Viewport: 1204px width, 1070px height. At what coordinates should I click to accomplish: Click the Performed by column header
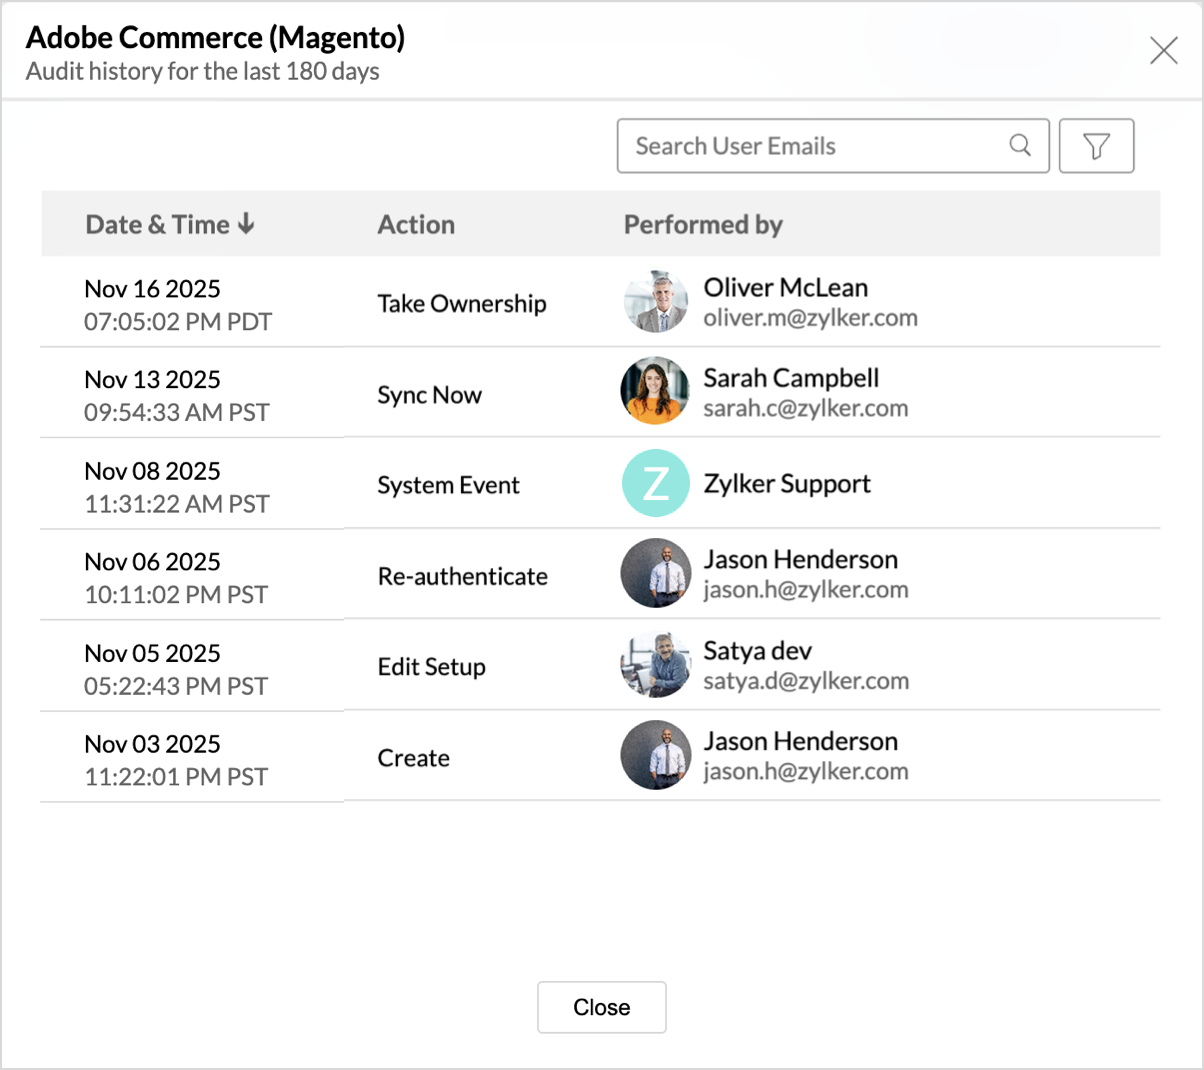(703, 225)
